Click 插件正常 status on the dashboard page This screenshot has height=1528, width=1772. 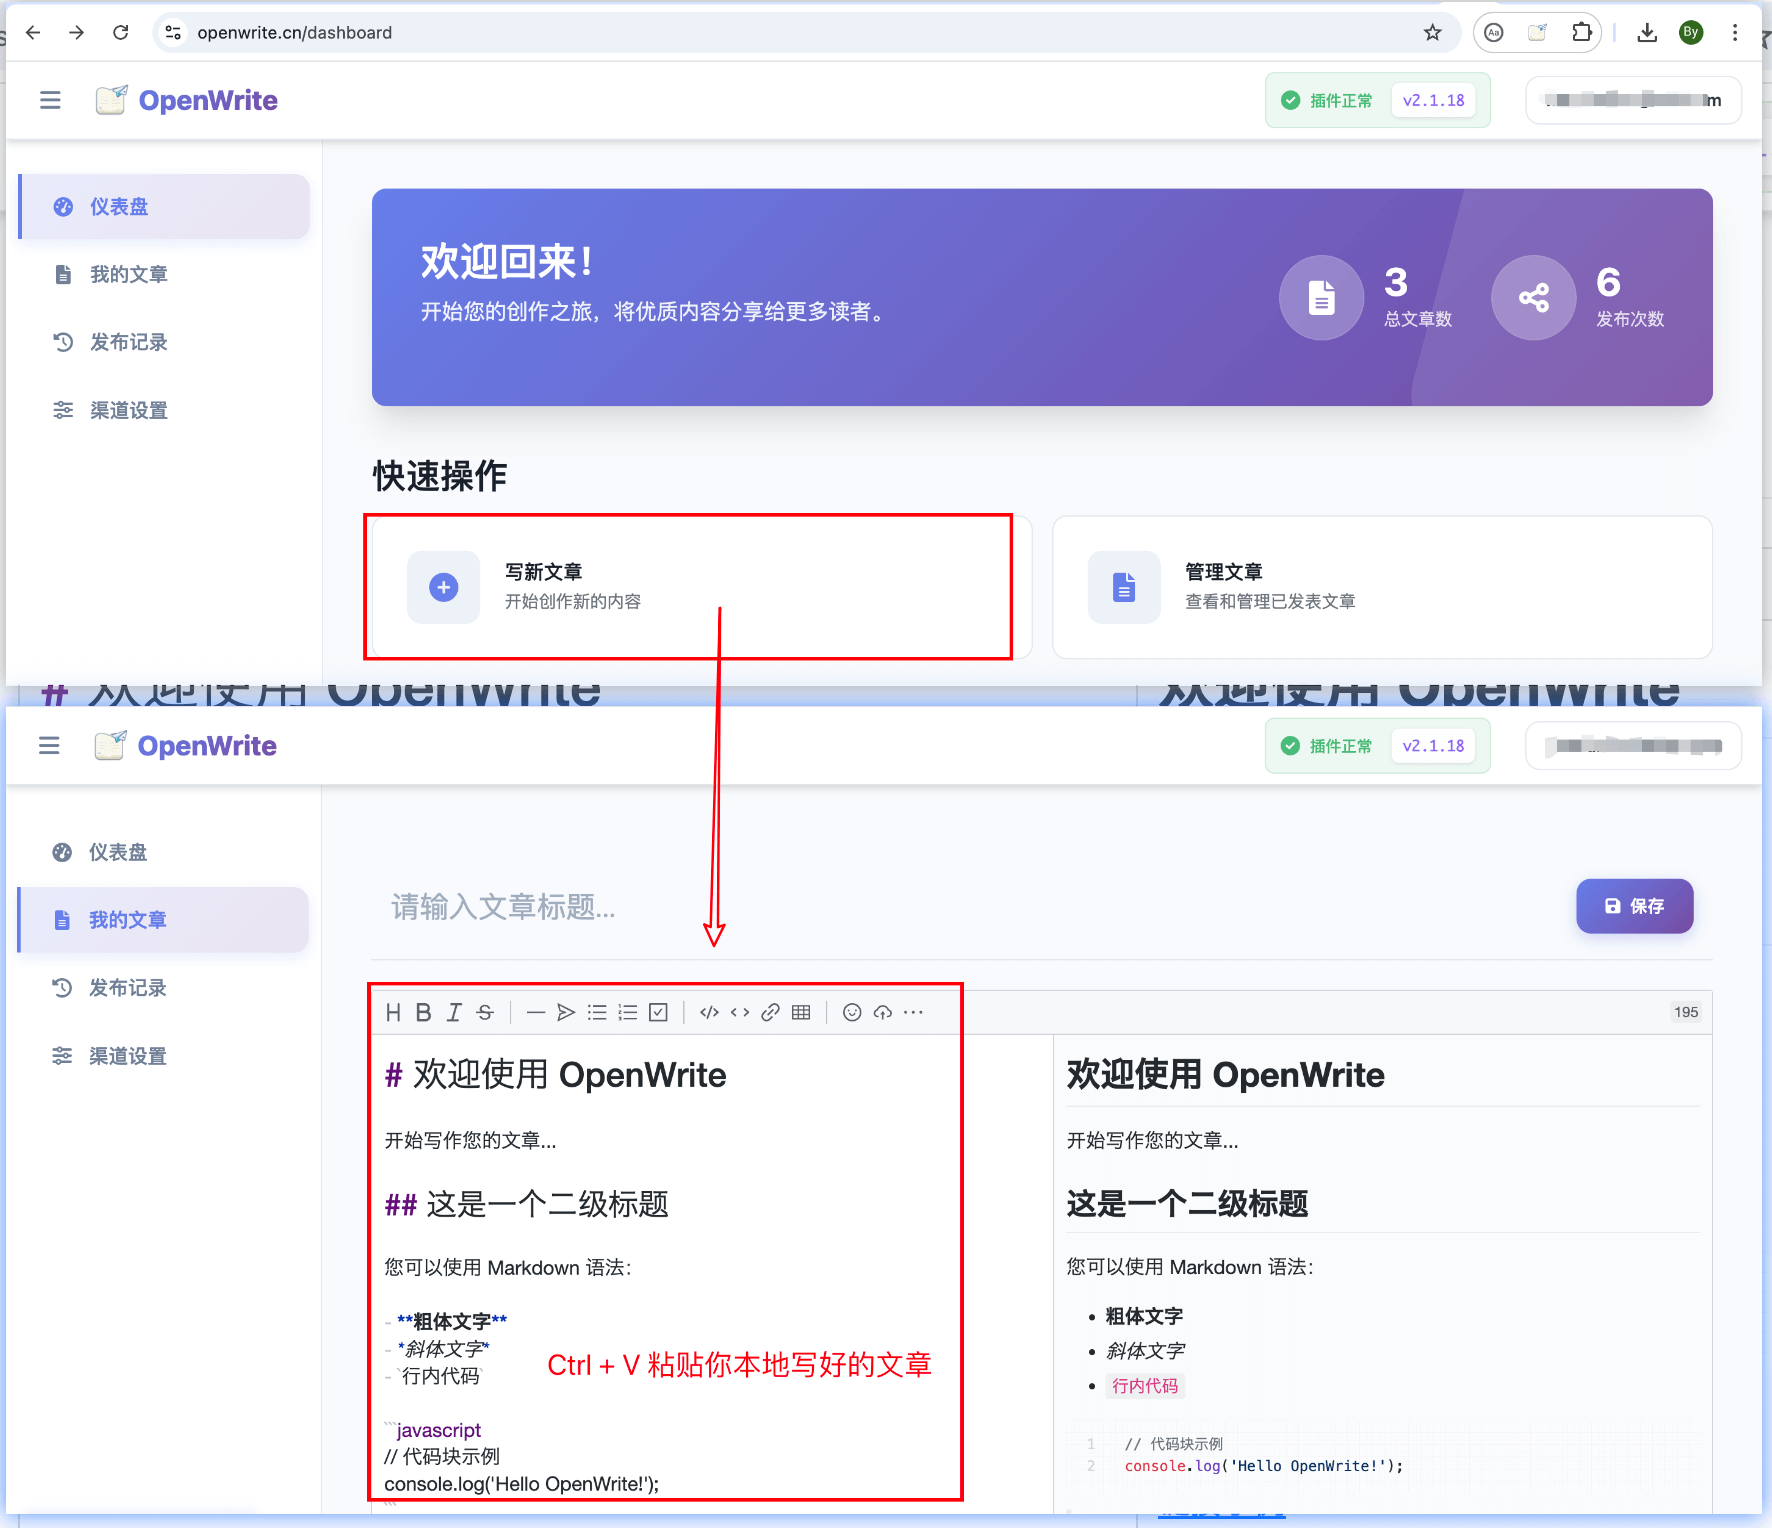[1329, 100]
